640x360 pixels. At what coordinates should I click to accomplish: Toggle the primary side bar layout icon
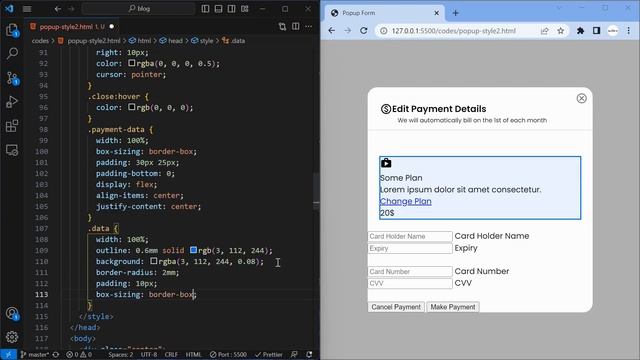coord(205,9)
